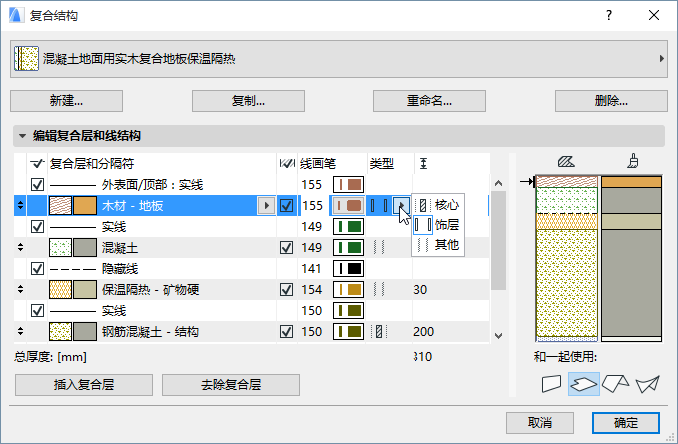The height and width of the screenshot is (444, 678).
Task: Click the 线画笔 column header
Action: coord(318,163)
